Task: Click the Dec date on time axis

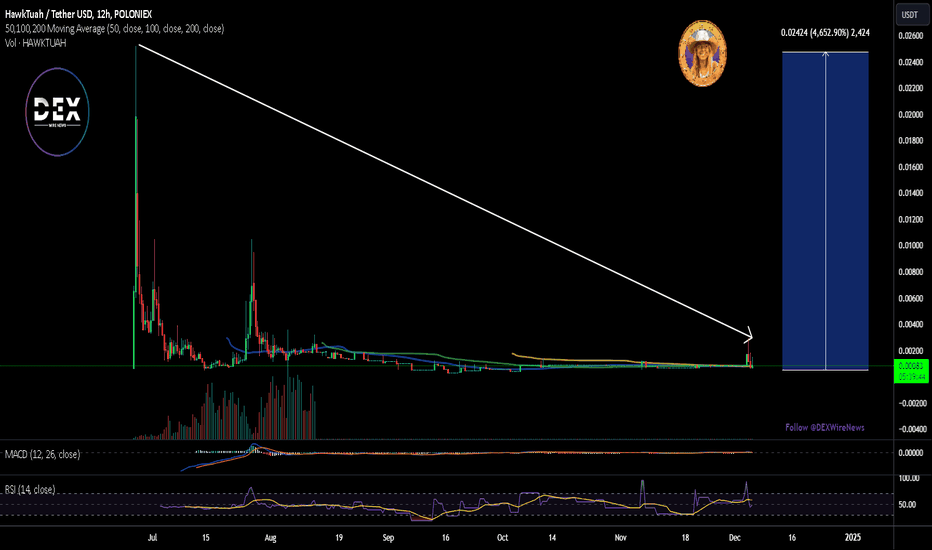Action: click(x=735, y=538)
